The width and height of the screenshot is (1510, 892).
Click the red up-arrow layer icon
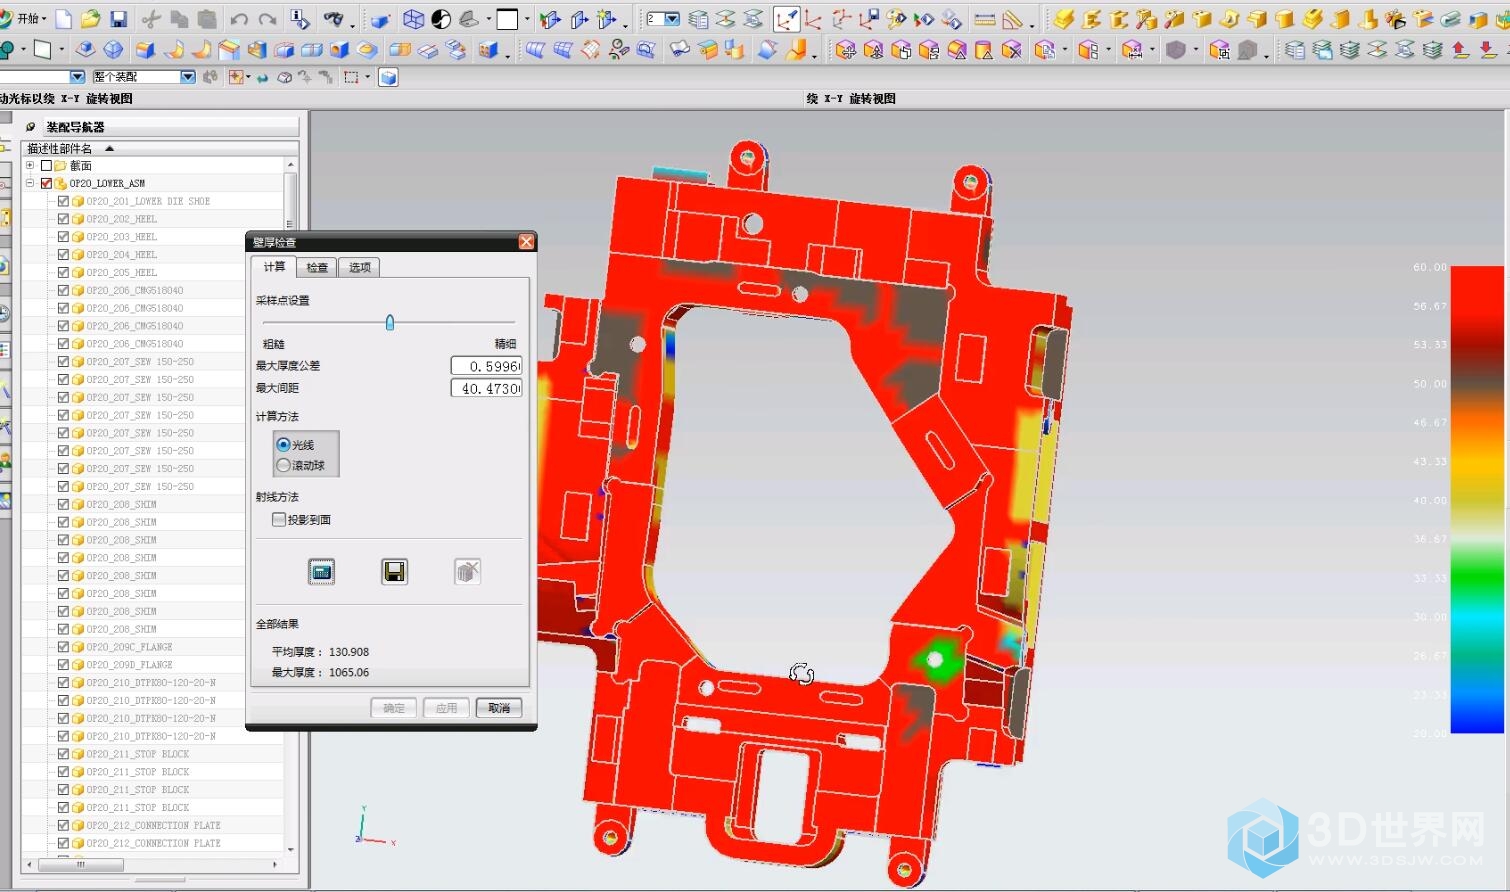[1459, 49]
